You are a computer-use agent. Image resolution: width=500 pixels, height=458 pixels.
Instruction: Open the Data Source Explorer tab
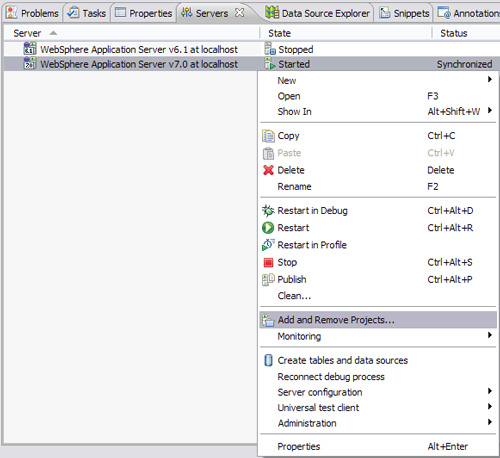pyautogui.click(x=318, y=13)
